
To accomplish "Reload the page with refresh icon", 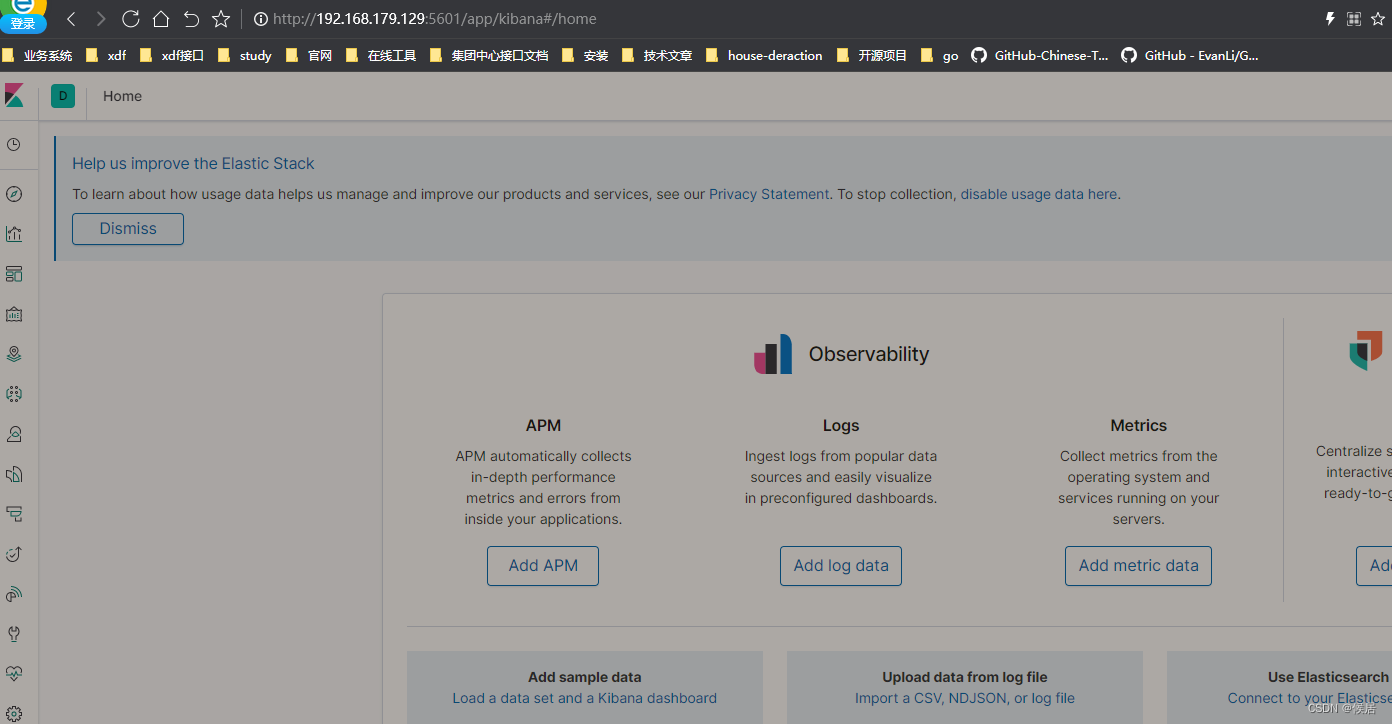I will point(131,19).
